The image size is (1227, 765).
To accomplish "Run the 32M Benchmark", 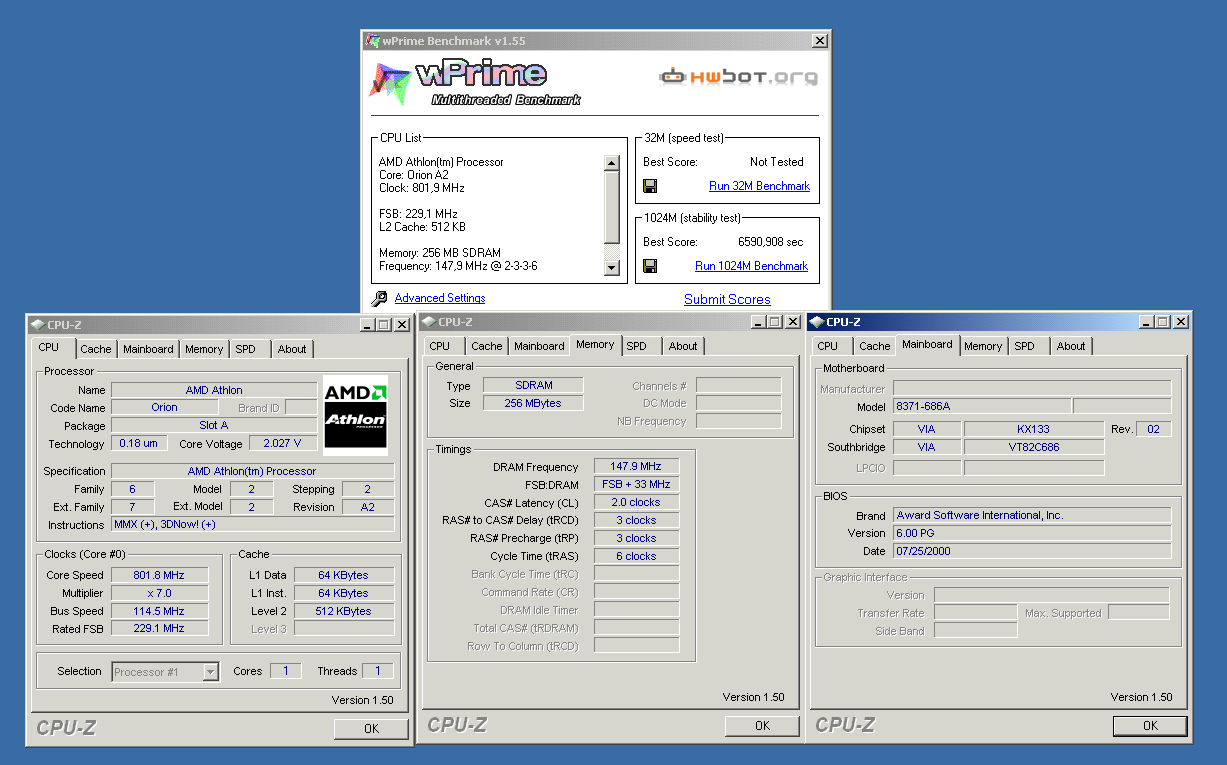I will [759, 186].
